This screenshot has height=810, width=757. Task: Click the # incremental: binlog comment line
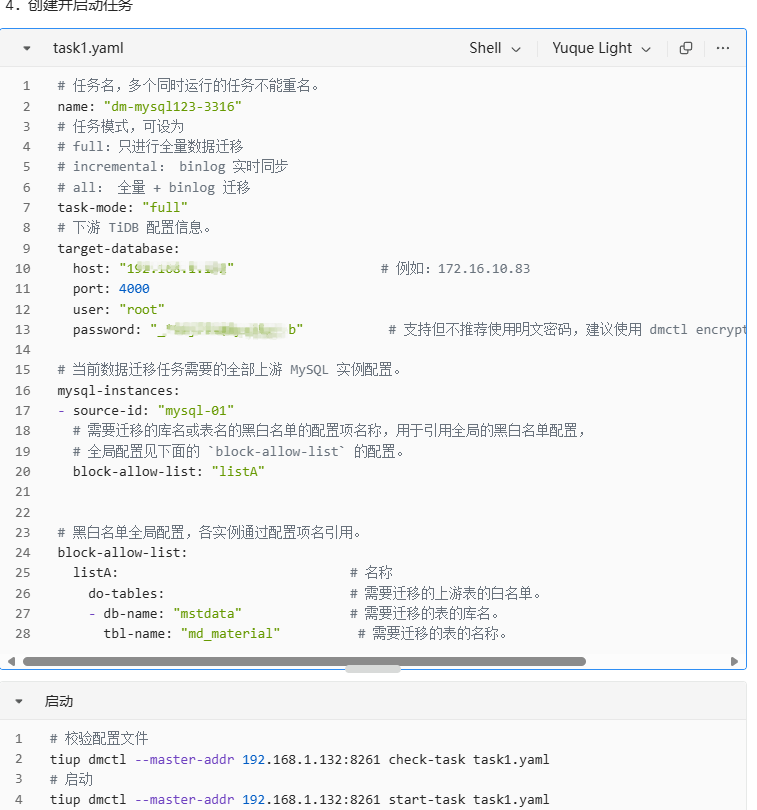coord(173,166)
